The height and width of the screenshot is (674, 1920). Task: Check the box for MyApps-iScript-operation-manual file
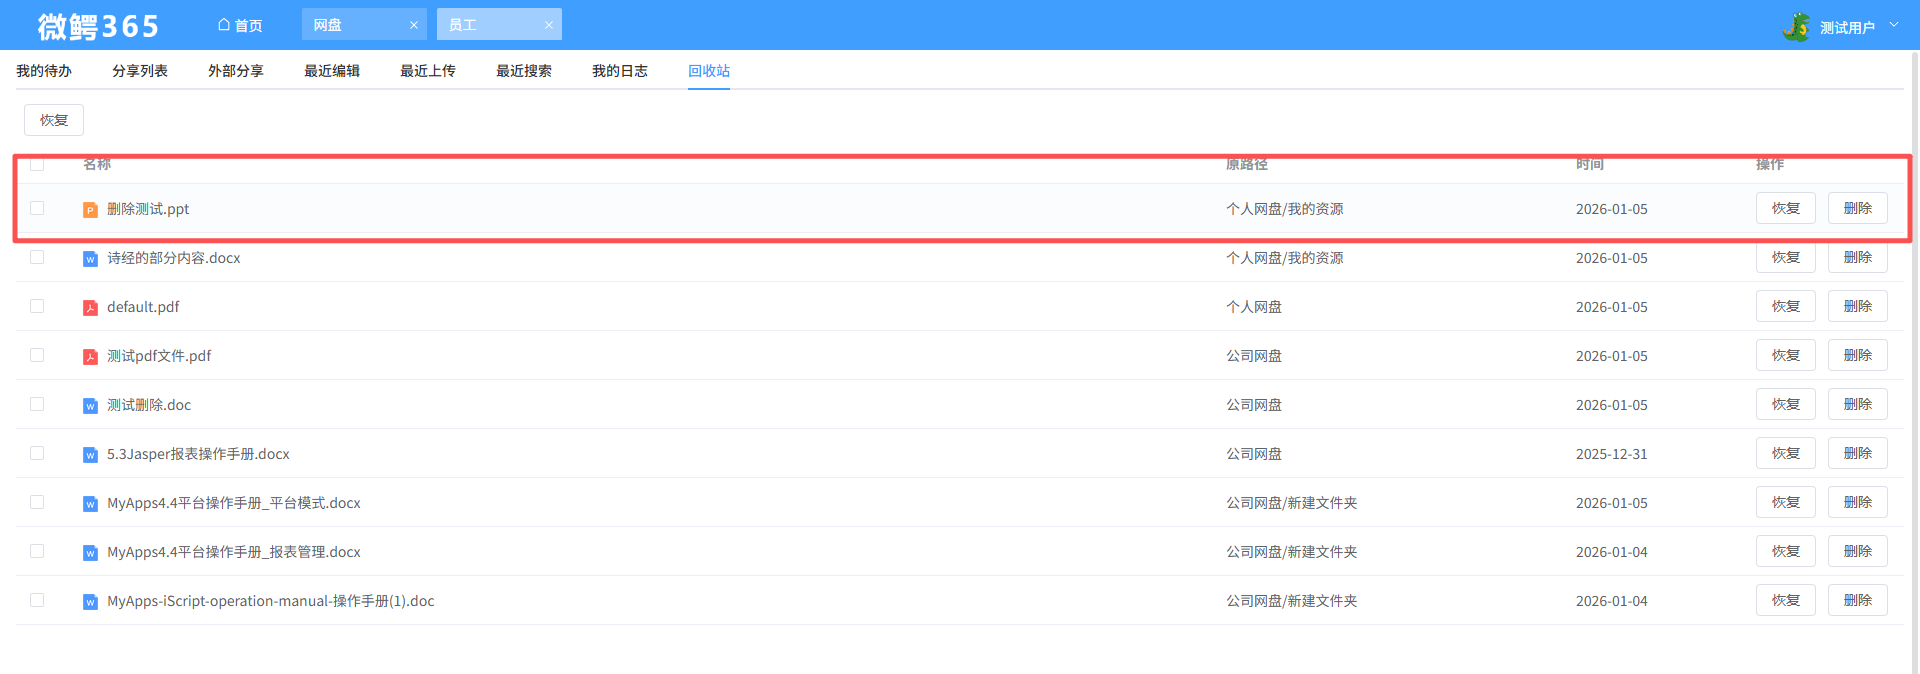[37, 600]
